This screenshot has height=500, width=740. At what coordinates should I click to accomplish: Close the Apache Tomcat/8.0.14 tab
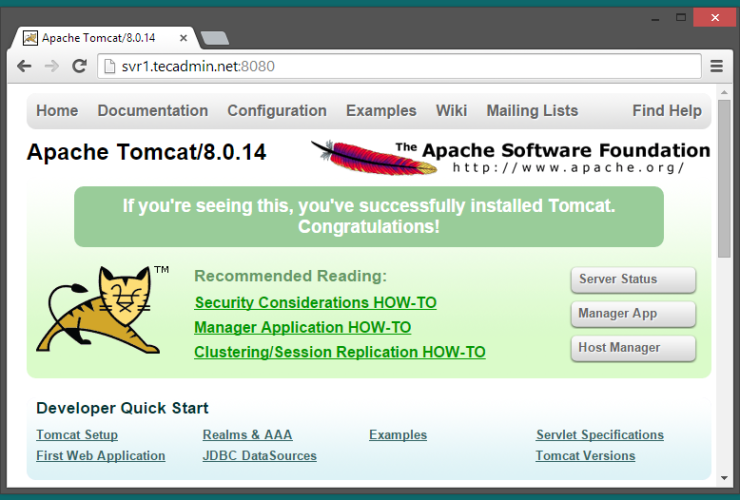[182, 38]
